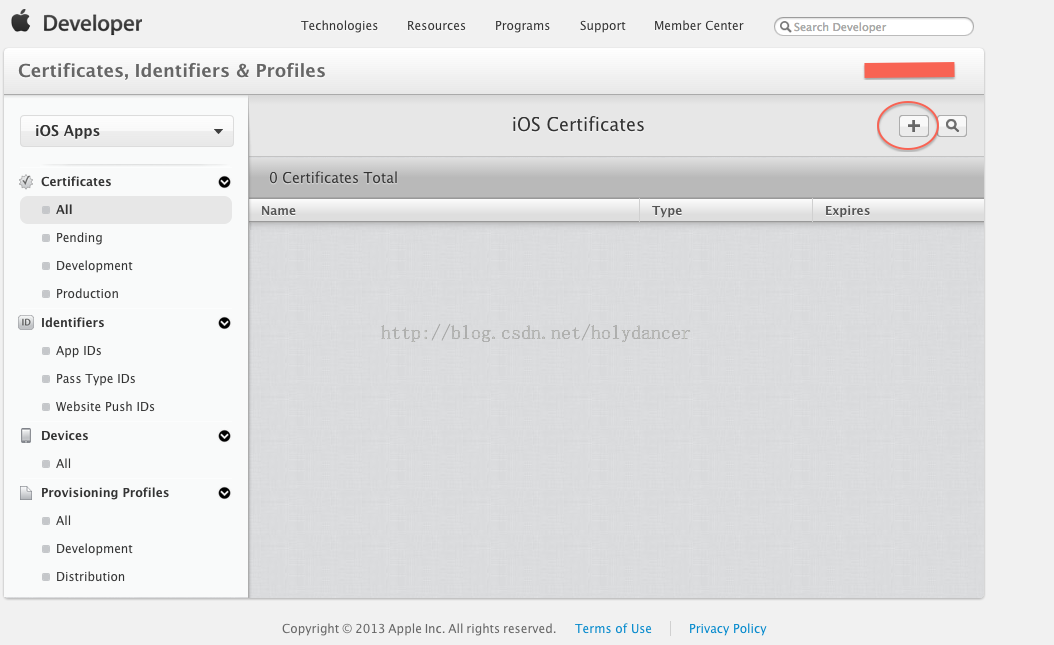Viewport: 1054px width, 645px height.
Task: Sort by the Type column header
Action: click(726, 210)
